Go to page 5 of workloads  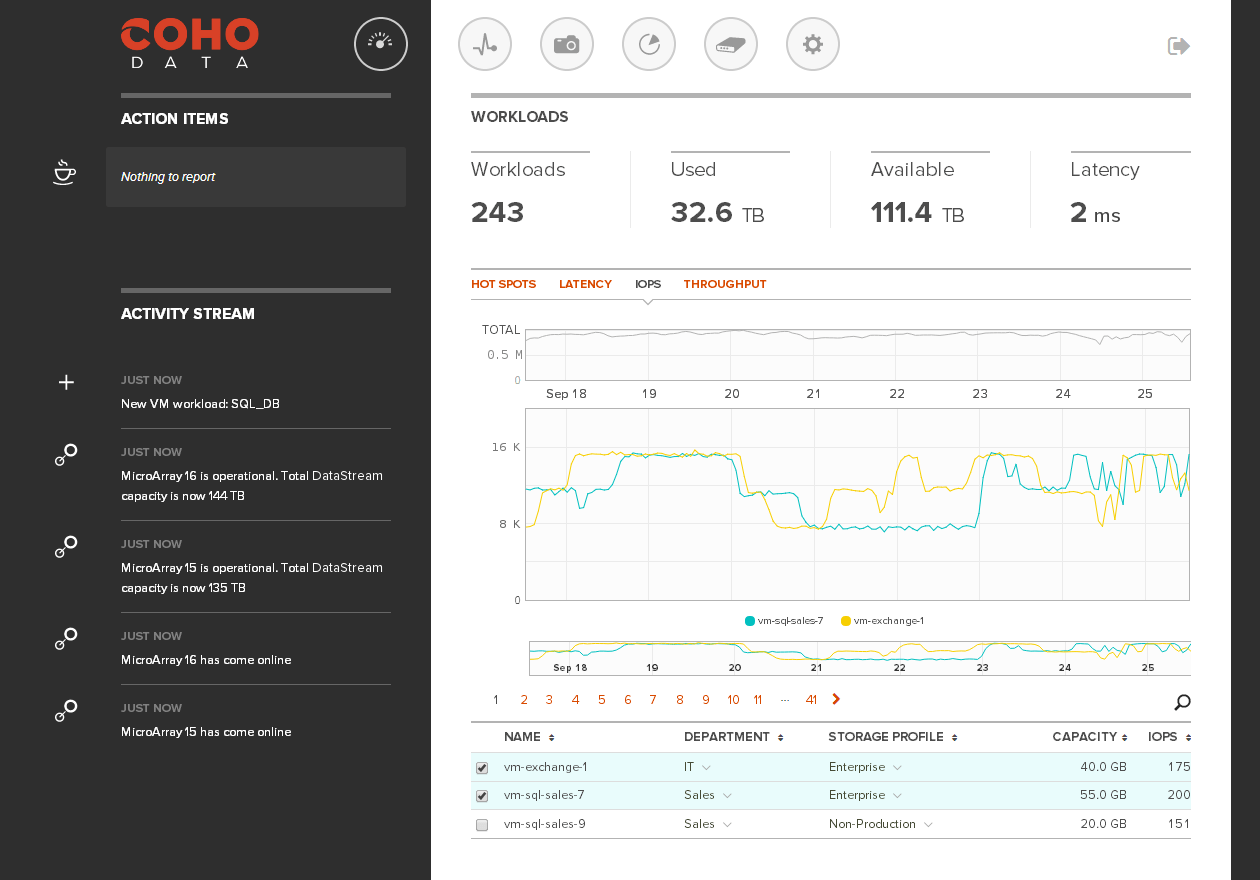[601, 700]
